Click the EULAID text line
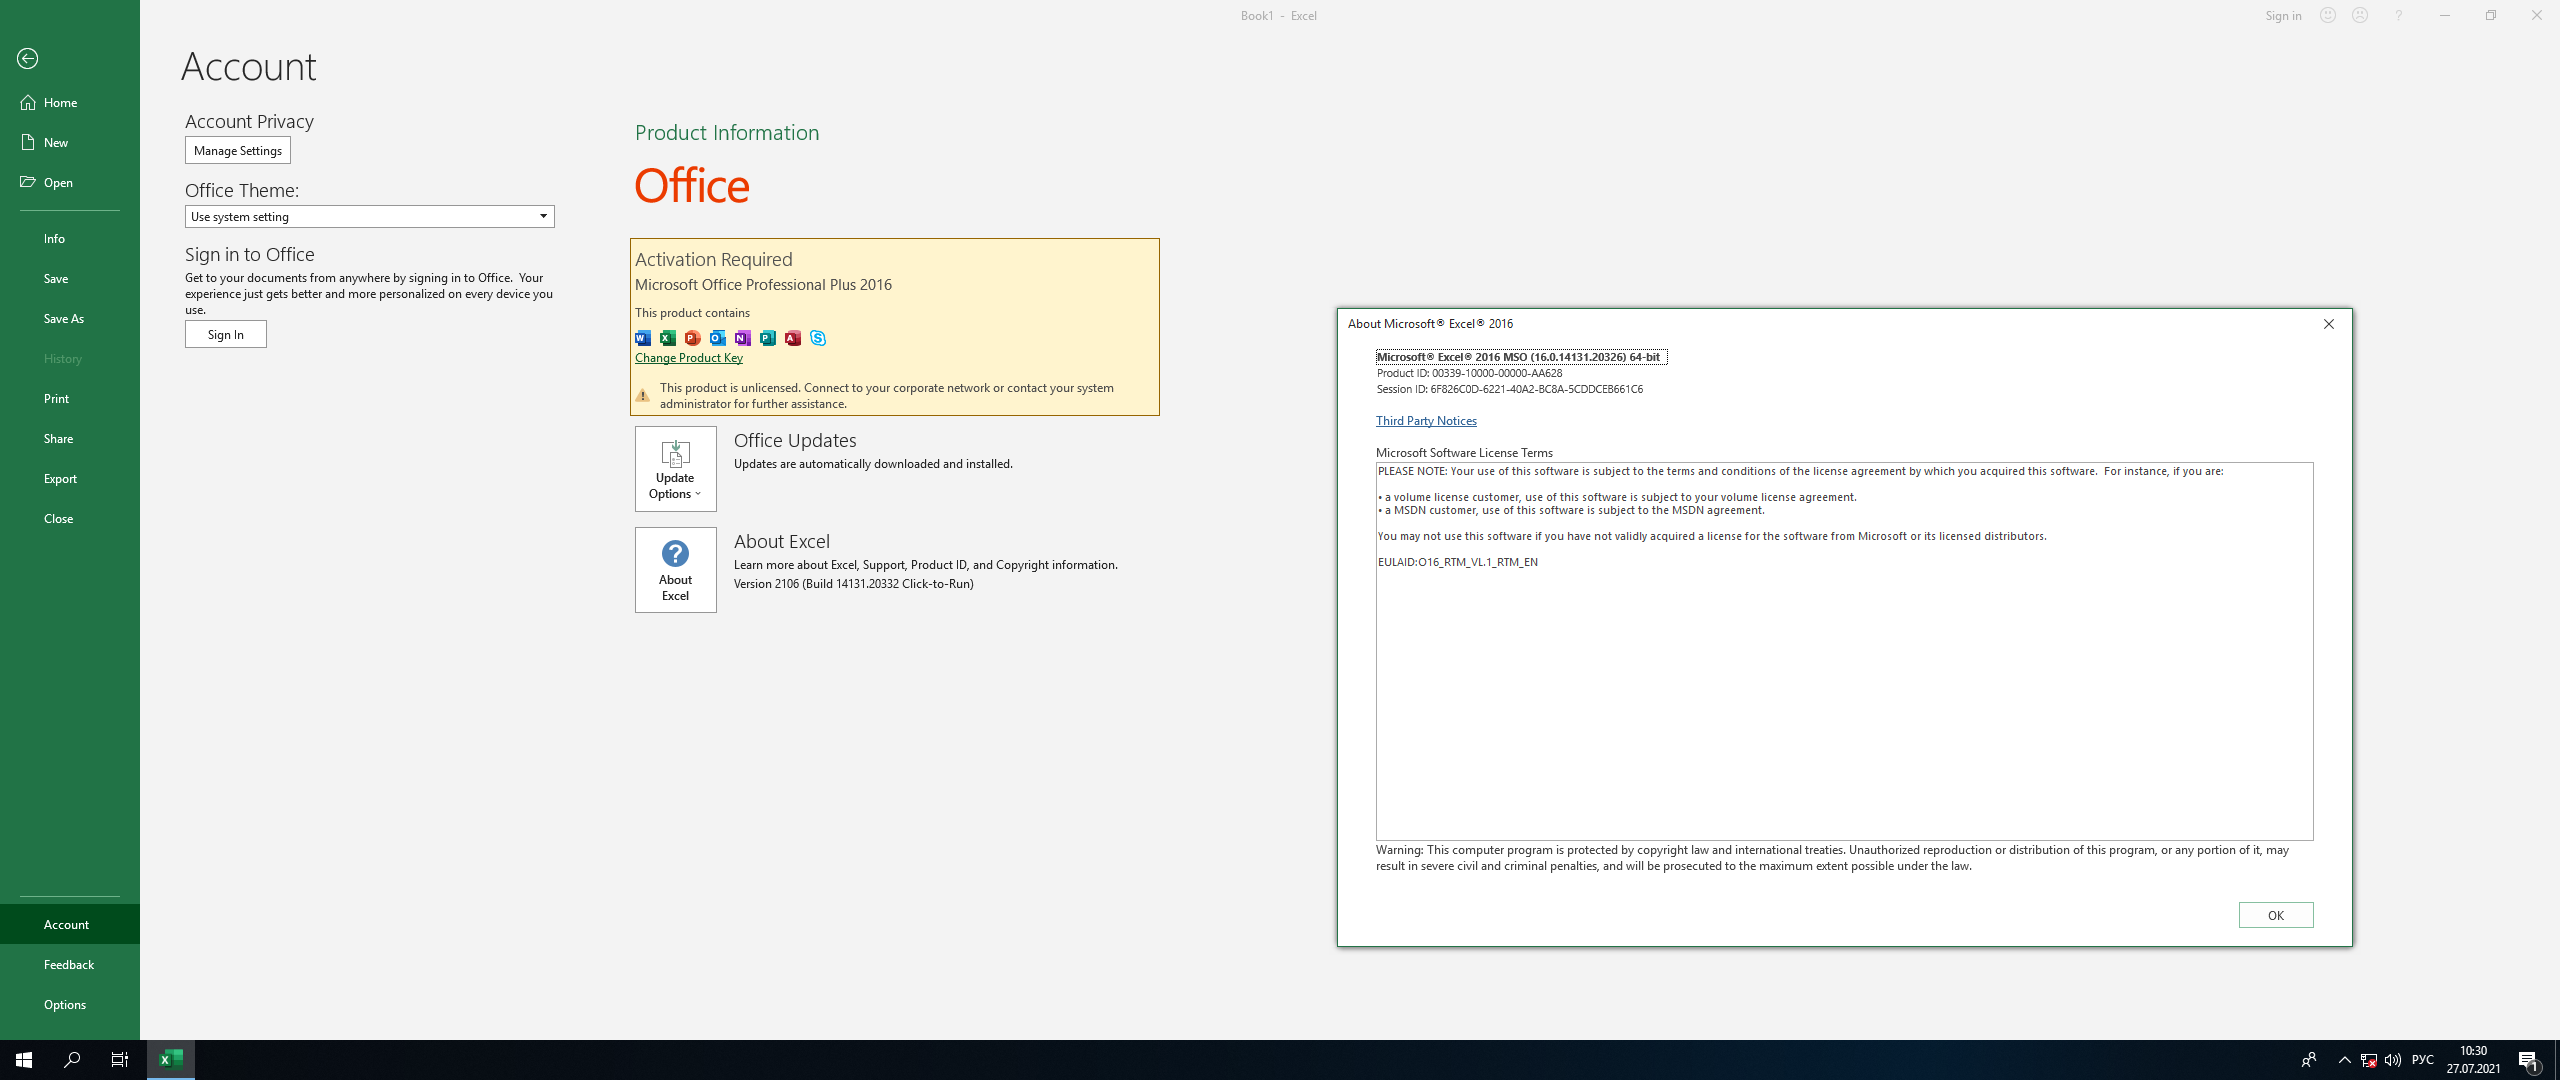The height and width of the screenshot is (1080, 2560). click(1458, 562)
